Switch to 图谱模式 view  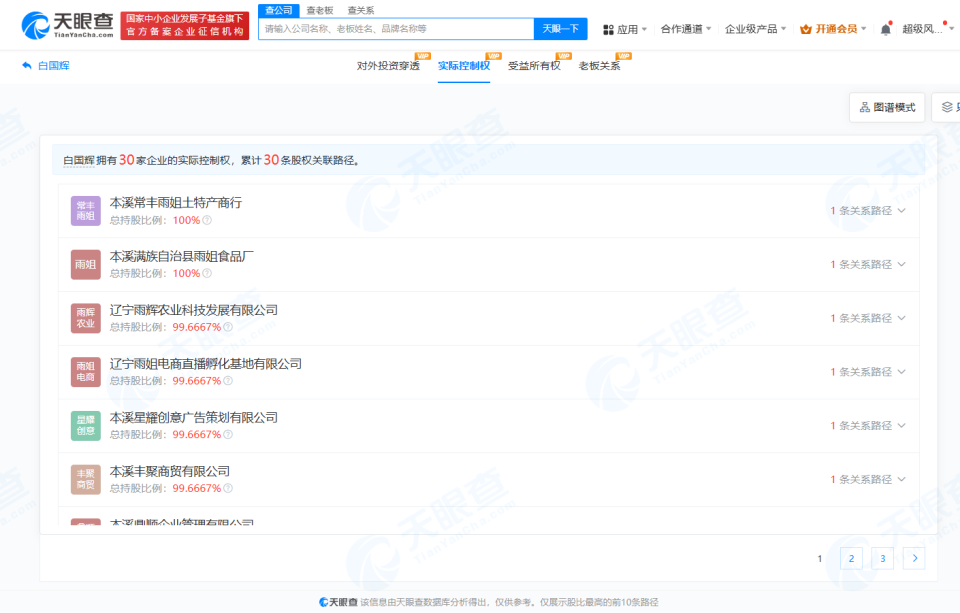(x=887, y=107)
